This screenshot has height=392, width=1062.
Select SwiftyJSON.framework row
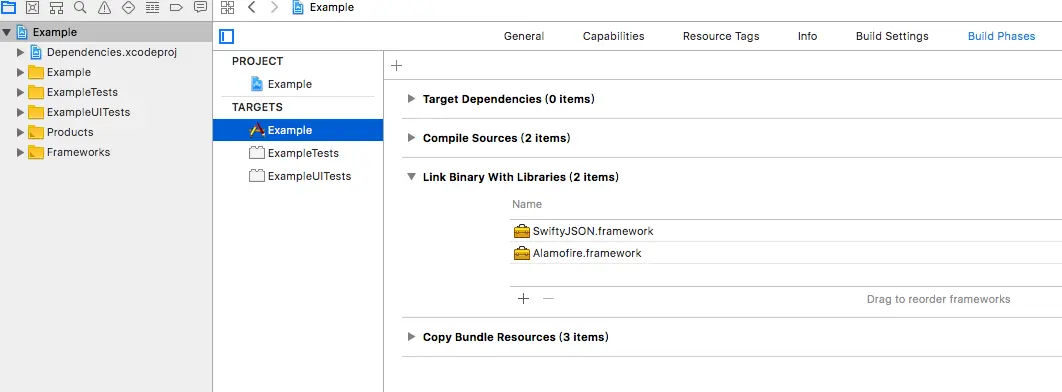pos(786,231)
